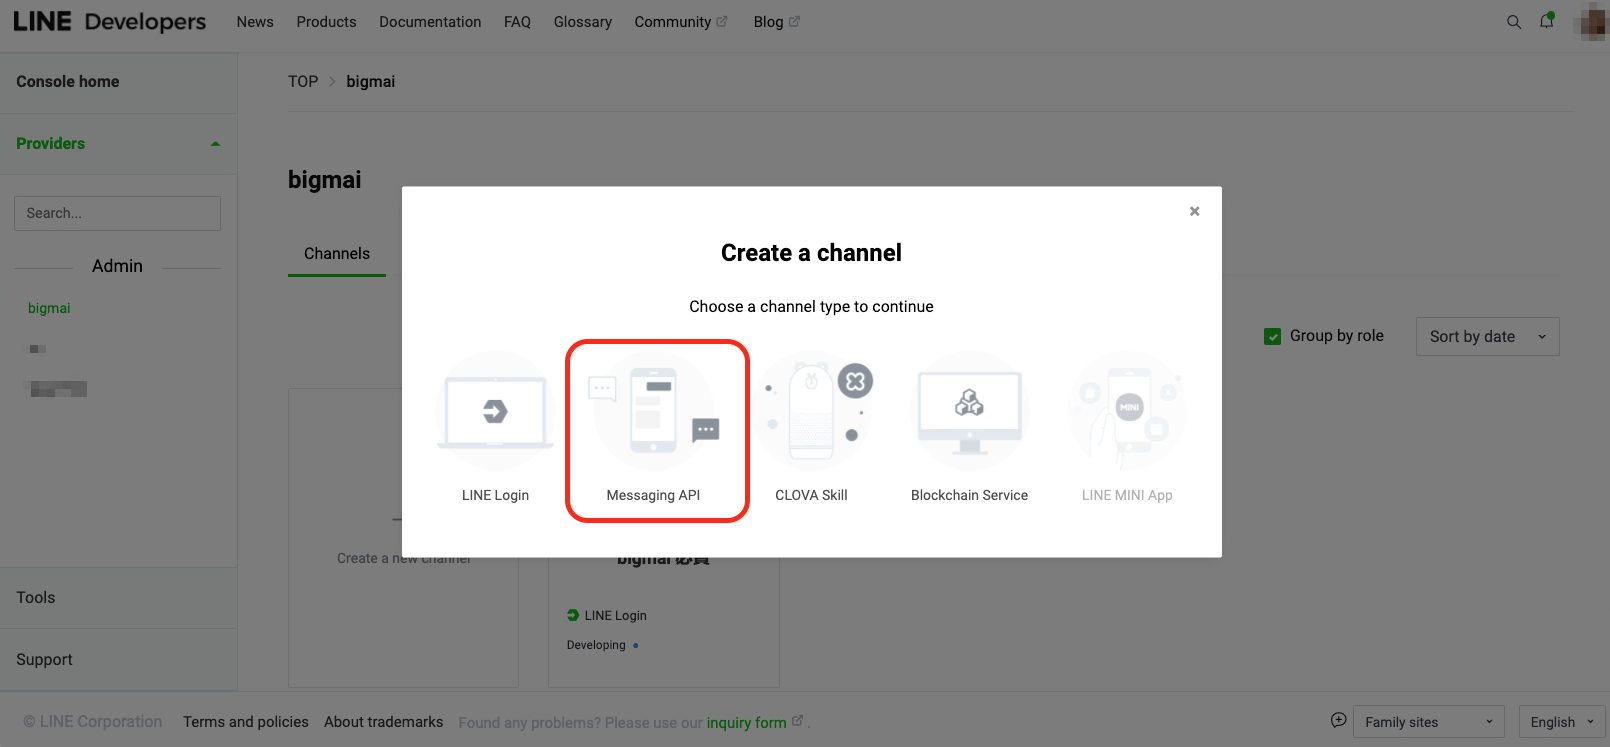Open the Products menu item
The width and height of the screenshot is (1610, 747).
(326, 22)
